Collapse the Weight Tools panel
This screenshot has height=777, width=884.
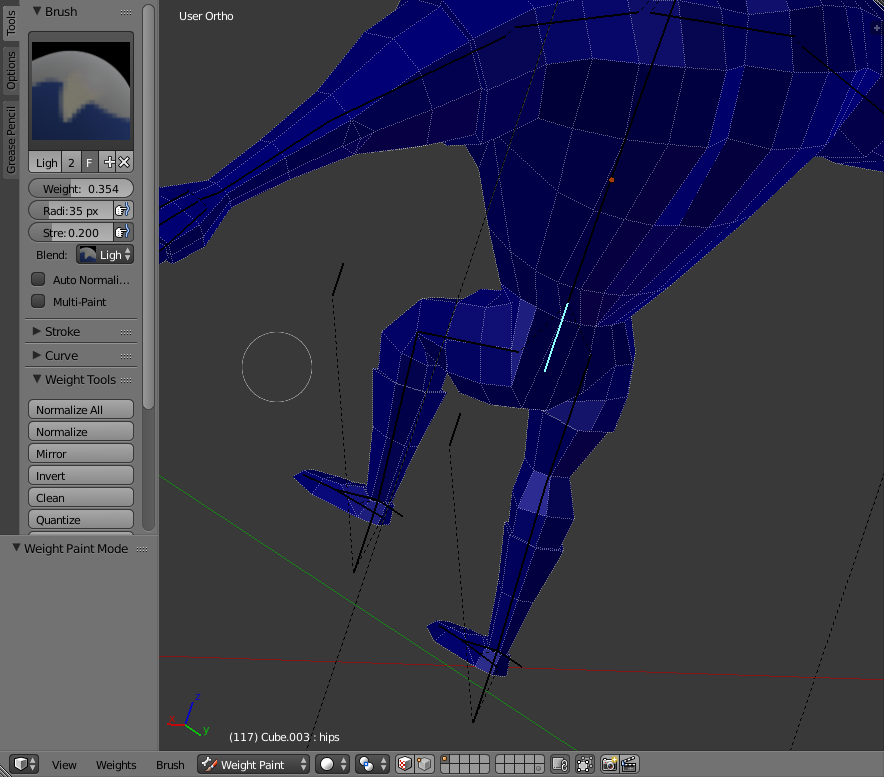(x=37, y=379)
